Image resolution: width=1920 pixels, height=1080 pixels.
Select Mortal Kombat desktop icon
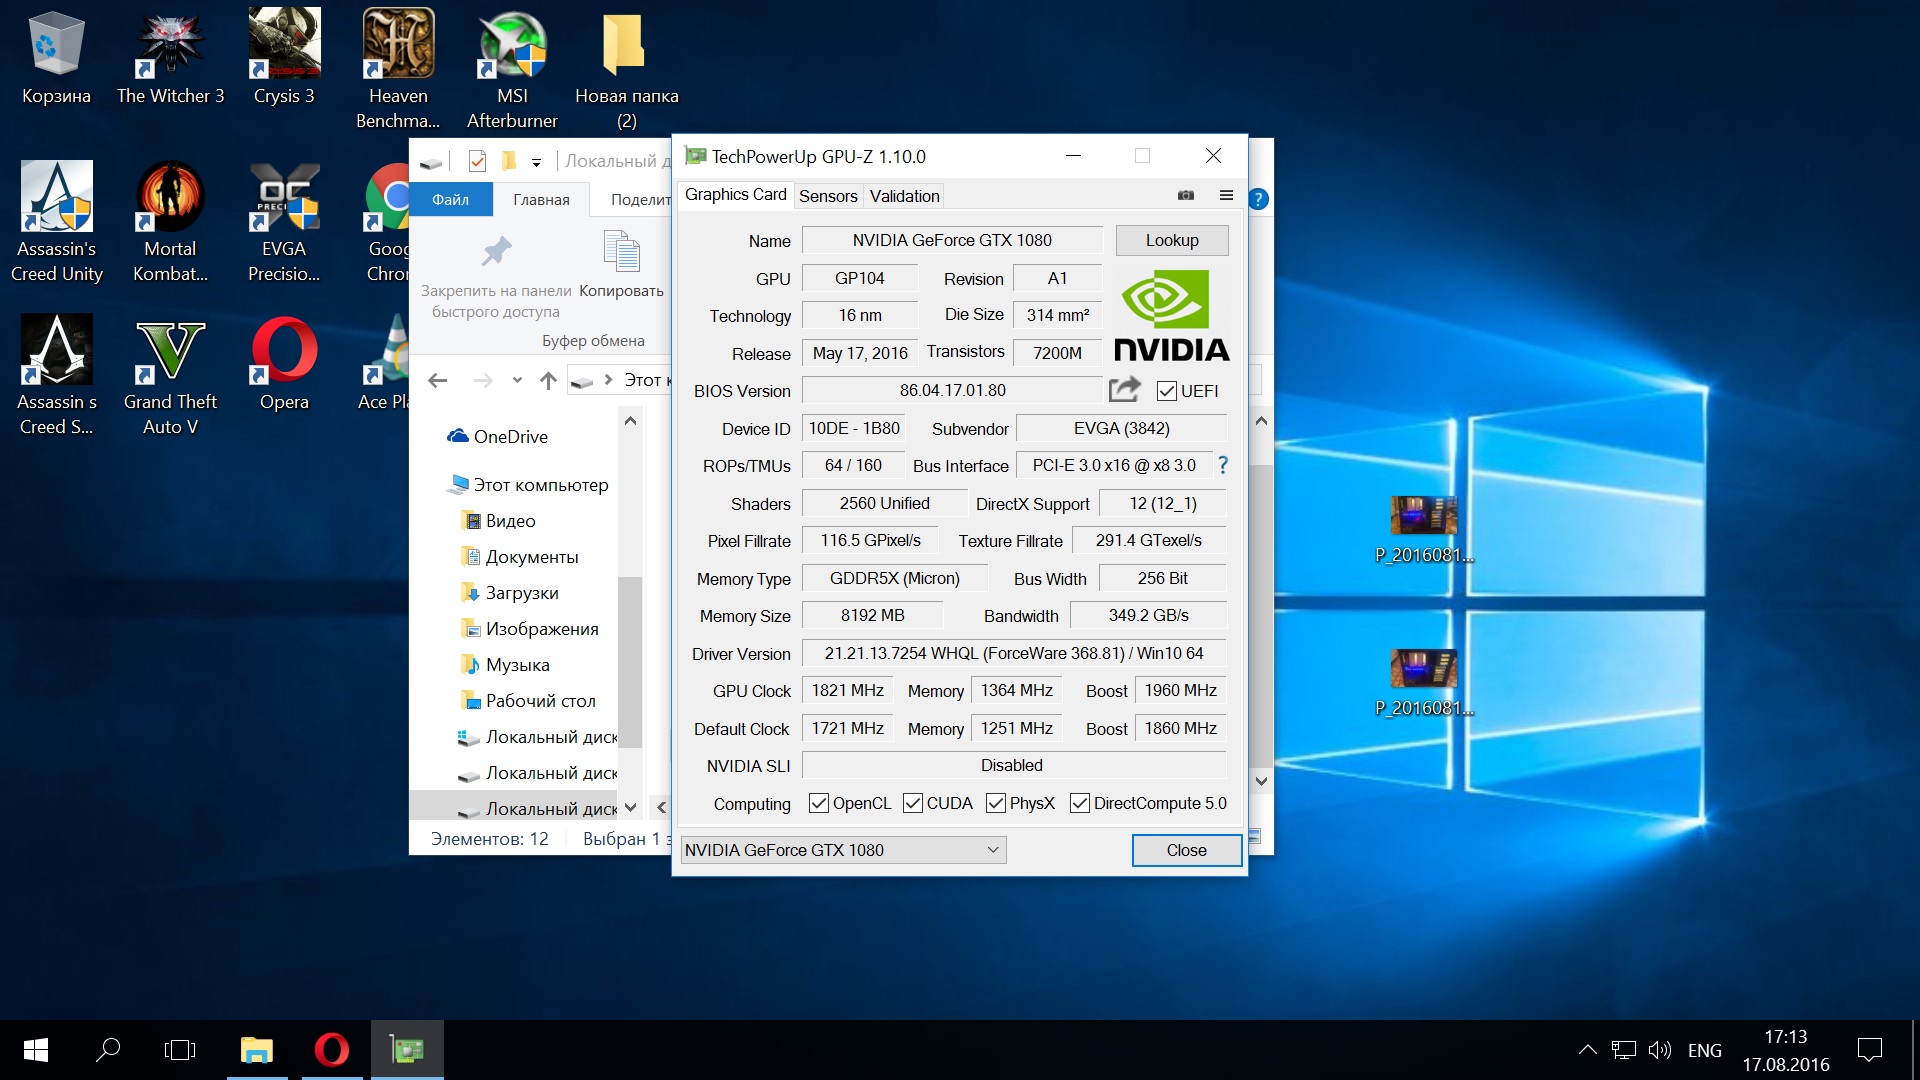click(170, 223)
